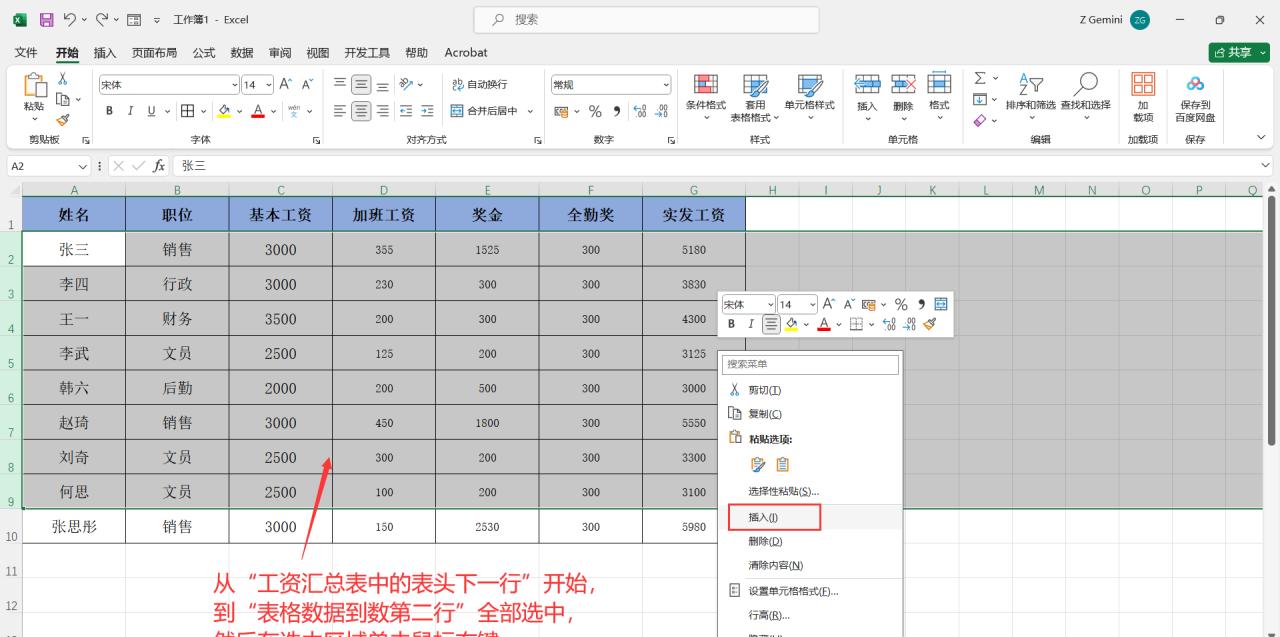Click mini toolbar decrease decimal icon
1280x637 pixels.
click(909, 324)
